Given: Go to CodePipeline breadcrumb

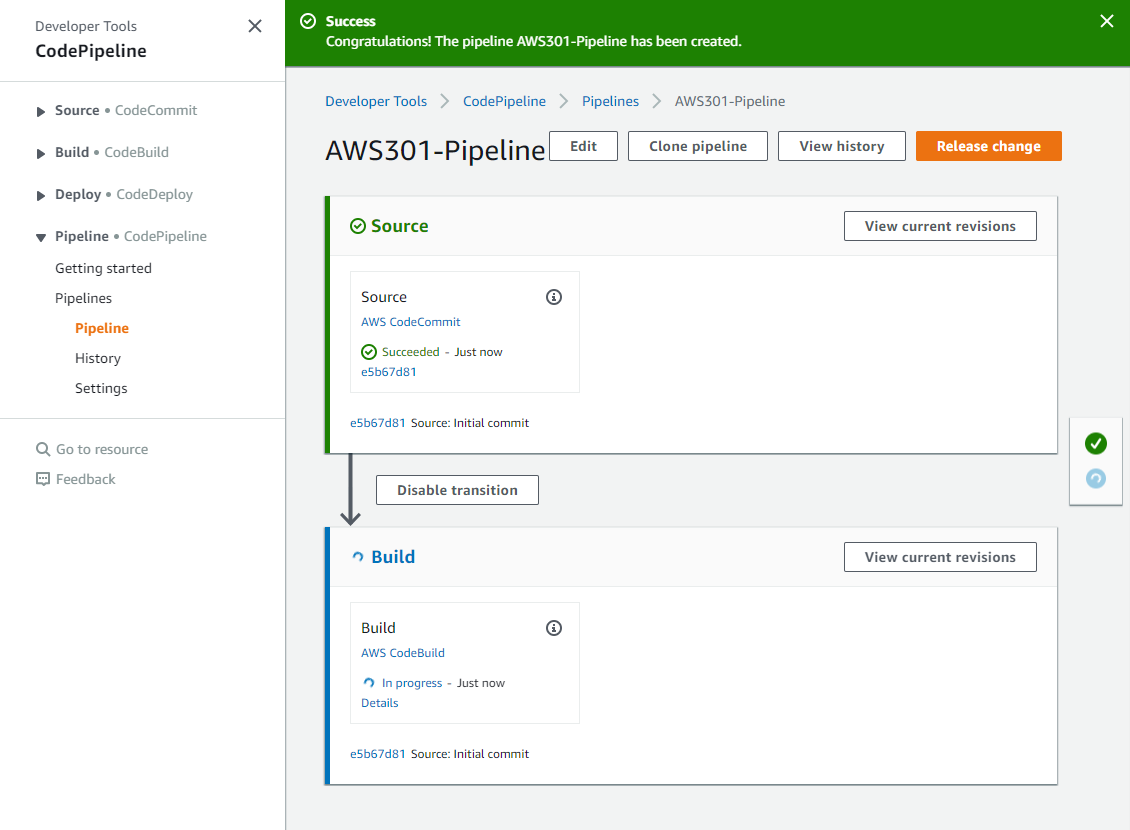Looking at the screenshot, I should click(x=504, y=101).
